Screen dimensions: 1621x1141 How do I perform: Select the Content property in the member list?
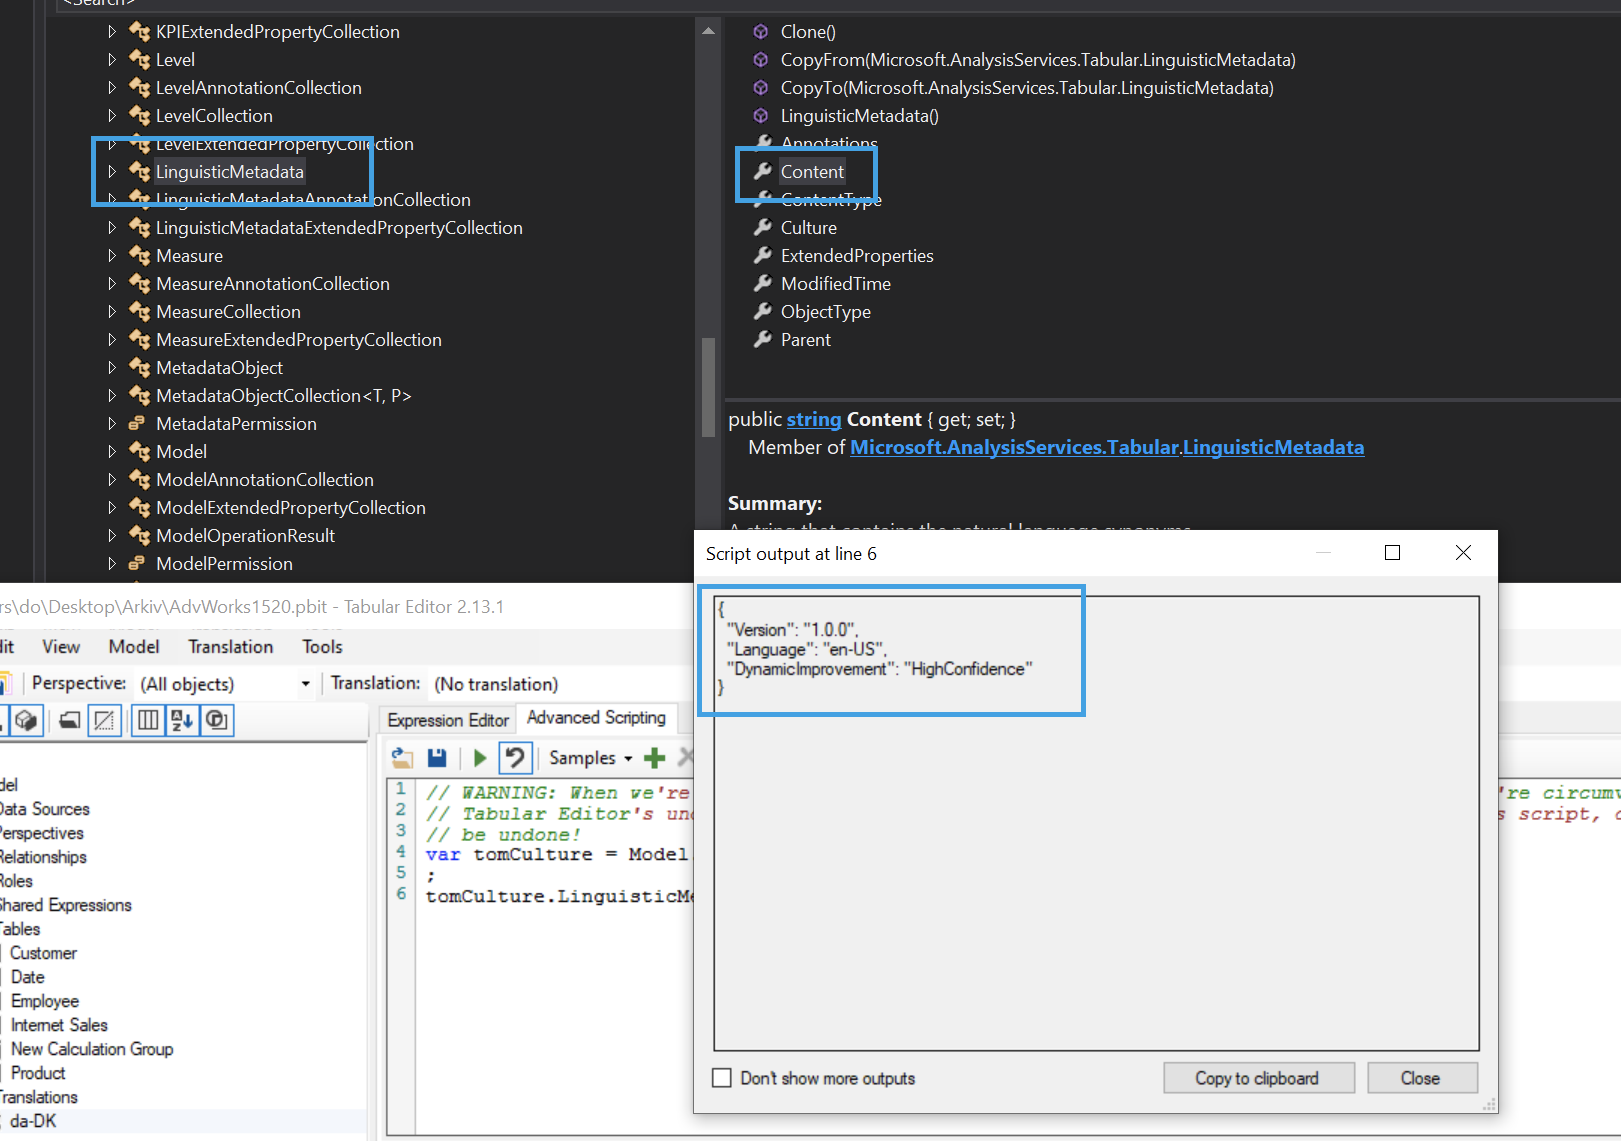pyautogui.click(x=811, y=171)
